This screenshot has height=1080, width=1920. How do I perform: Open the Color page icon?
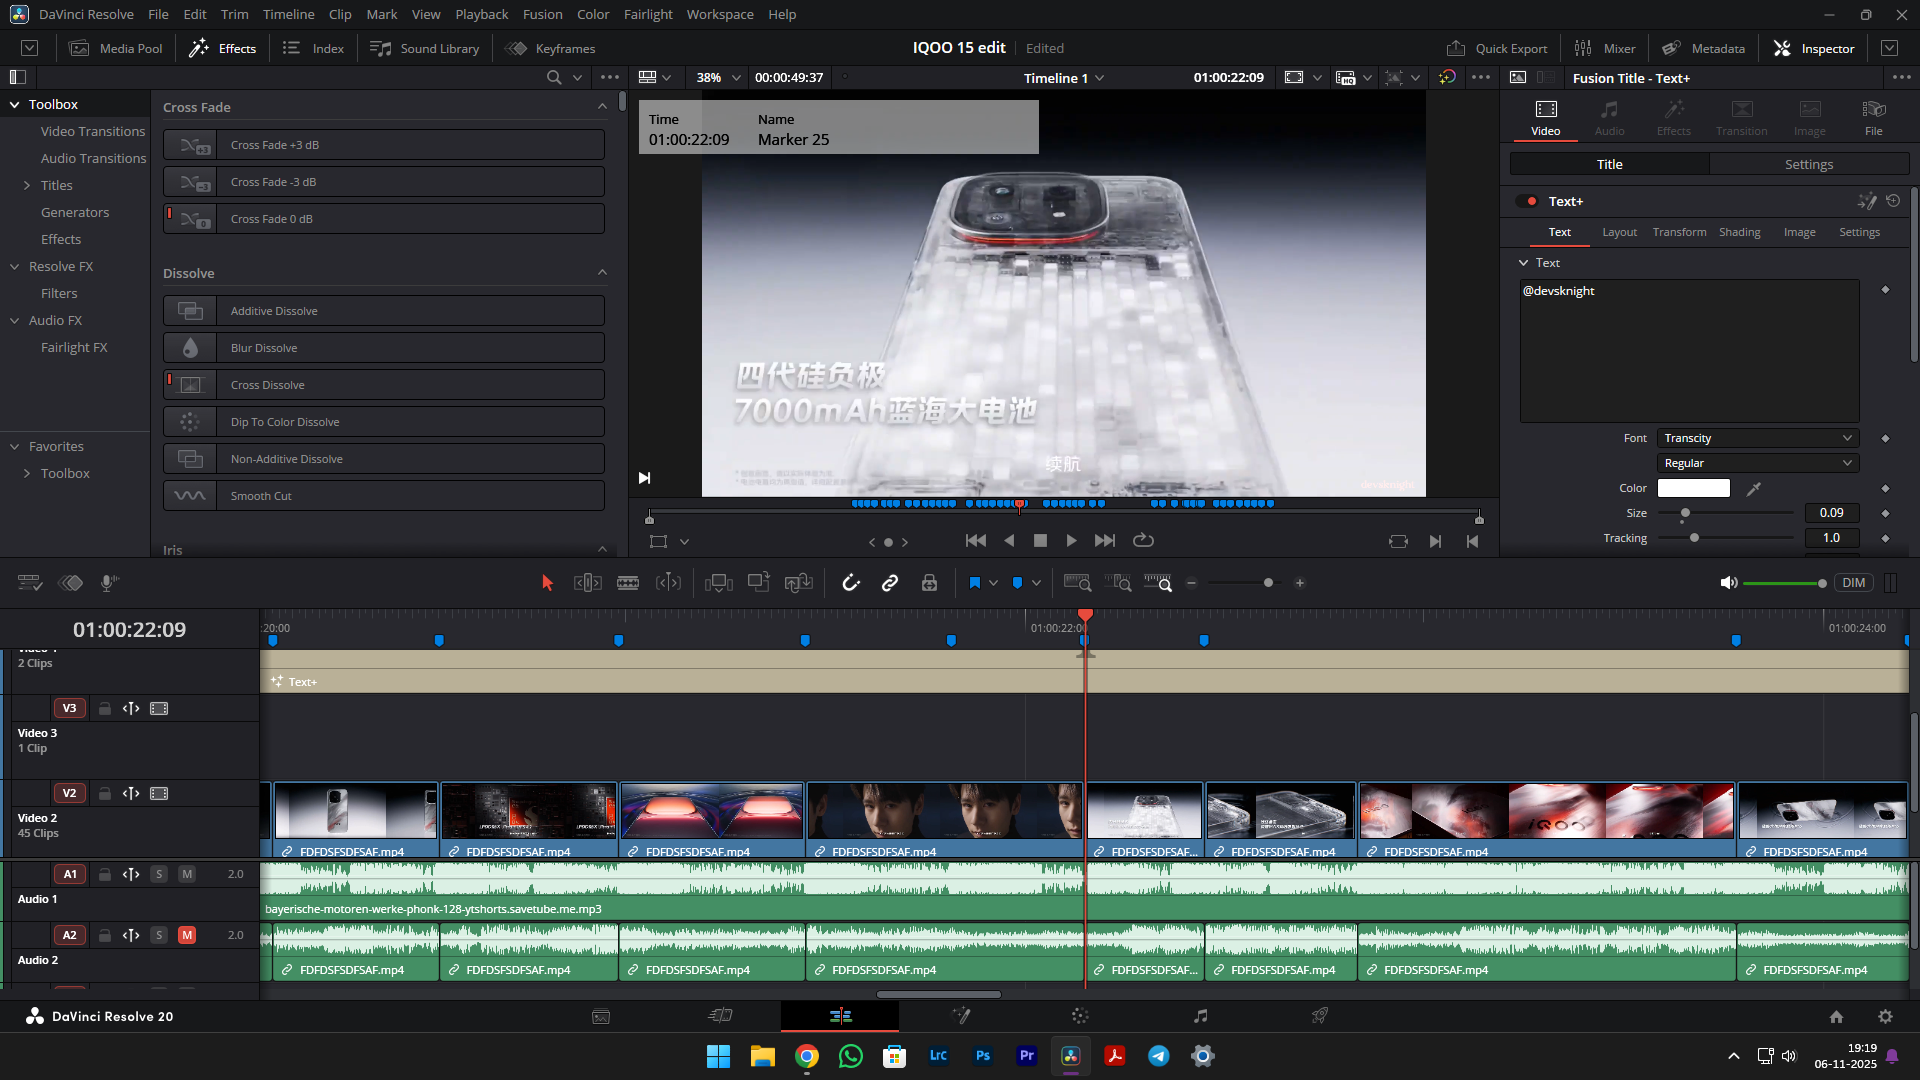coord(1080,1016)
